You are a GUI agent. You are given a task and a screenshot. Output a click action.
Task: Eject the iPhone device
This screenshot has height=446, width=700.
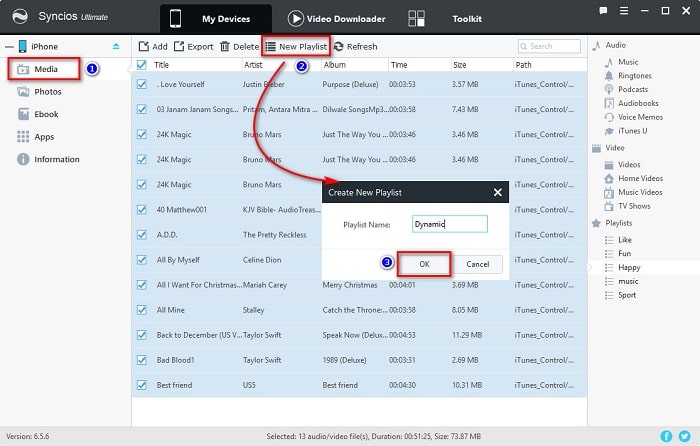pos(116,46)
